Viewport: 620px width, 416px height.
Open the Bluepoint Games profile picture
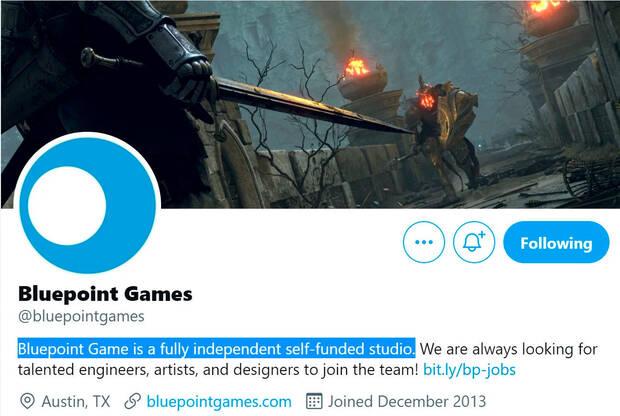pos(87,205)
